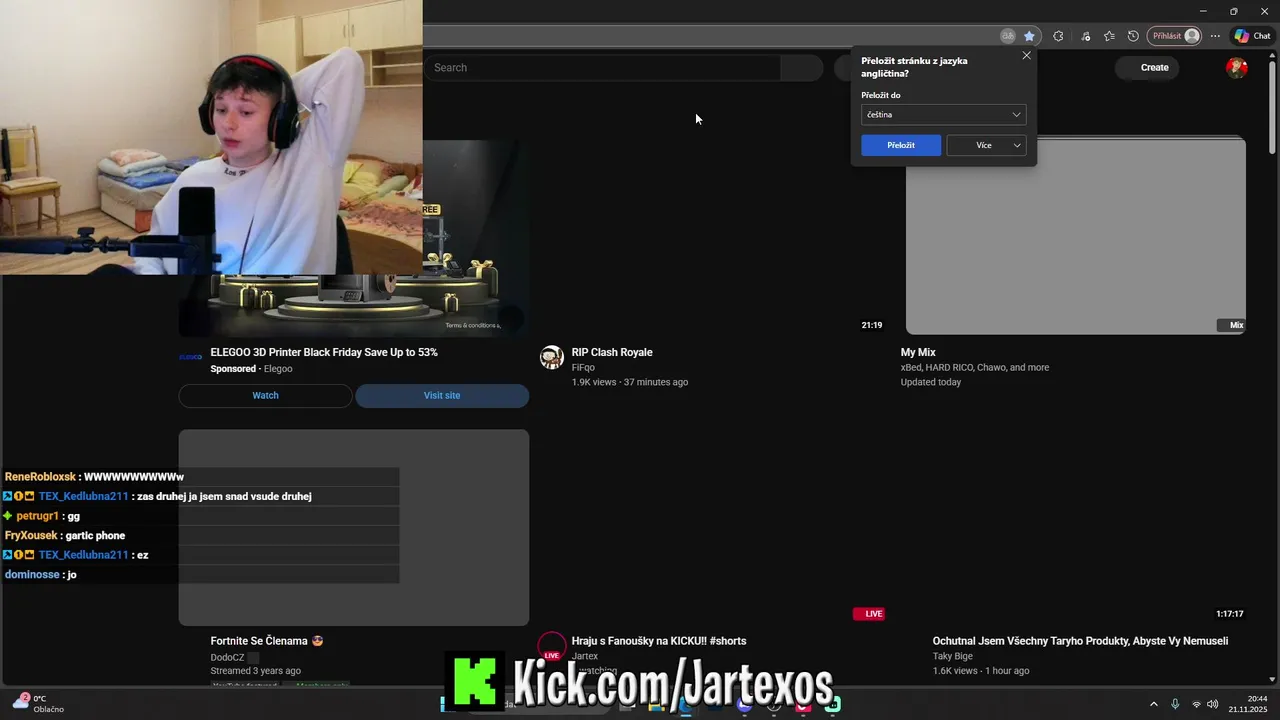Close the translate page popup
This screenshot has width=1280, height=720.
(1026, 56)
